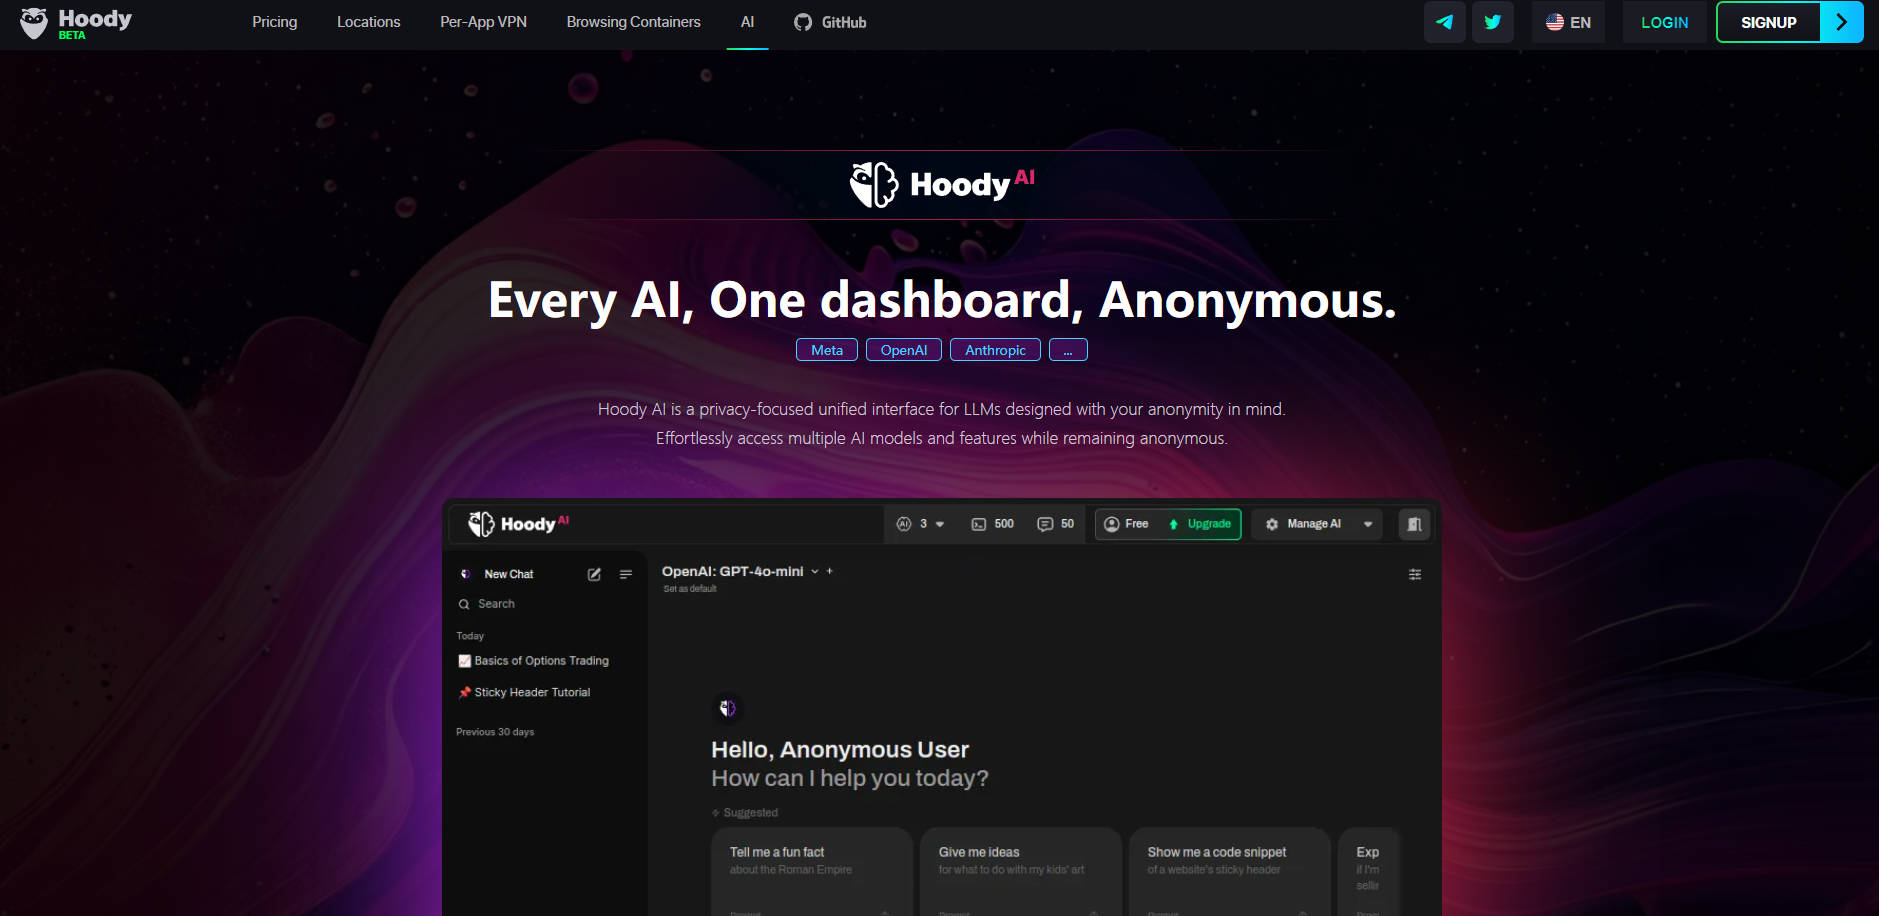Screen dimensions: 1879x916
Task: Click the Suggested label
Action: [750, 813]
